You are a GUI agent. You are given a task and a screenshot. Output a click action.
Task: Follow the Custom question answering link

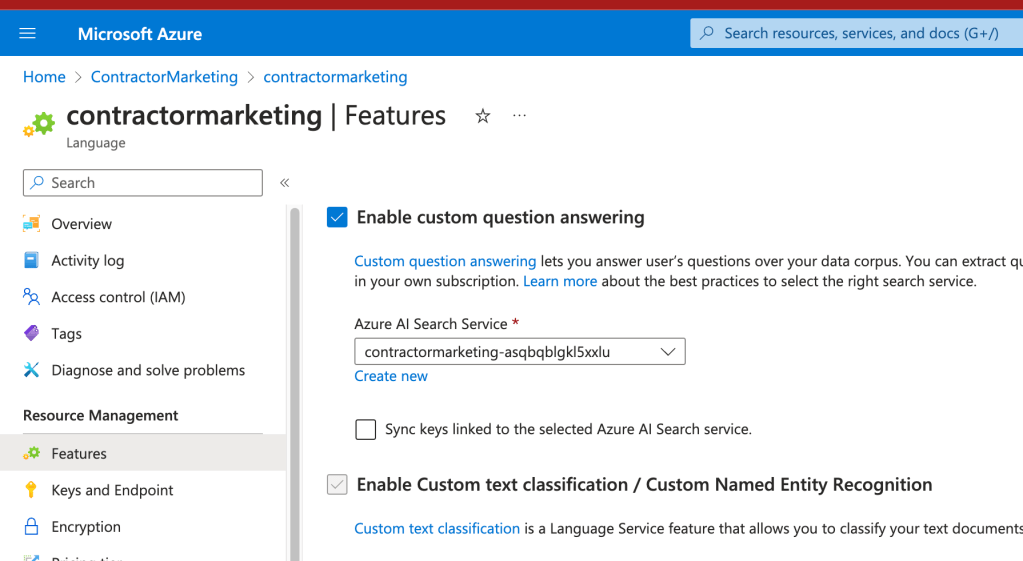pyautogui.click(x=445, y=261)
